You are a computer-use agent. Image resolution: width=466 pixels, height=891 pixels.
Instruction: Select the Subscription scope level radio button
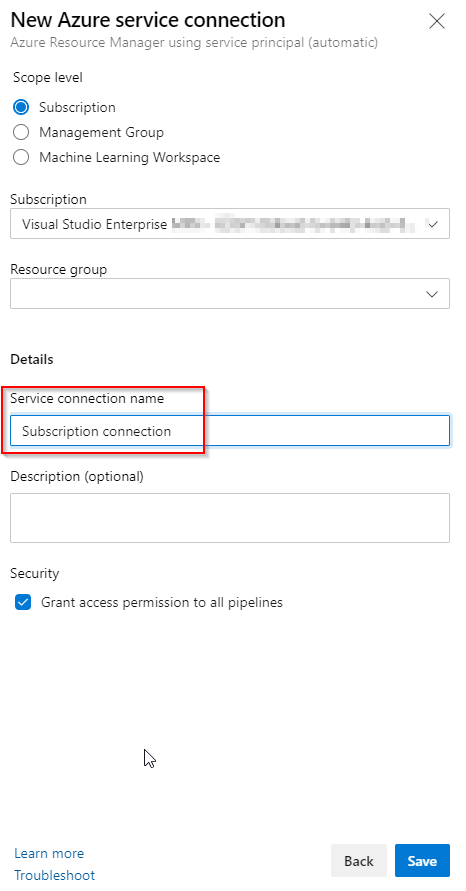pyautogui.click(x=21, y=107)
